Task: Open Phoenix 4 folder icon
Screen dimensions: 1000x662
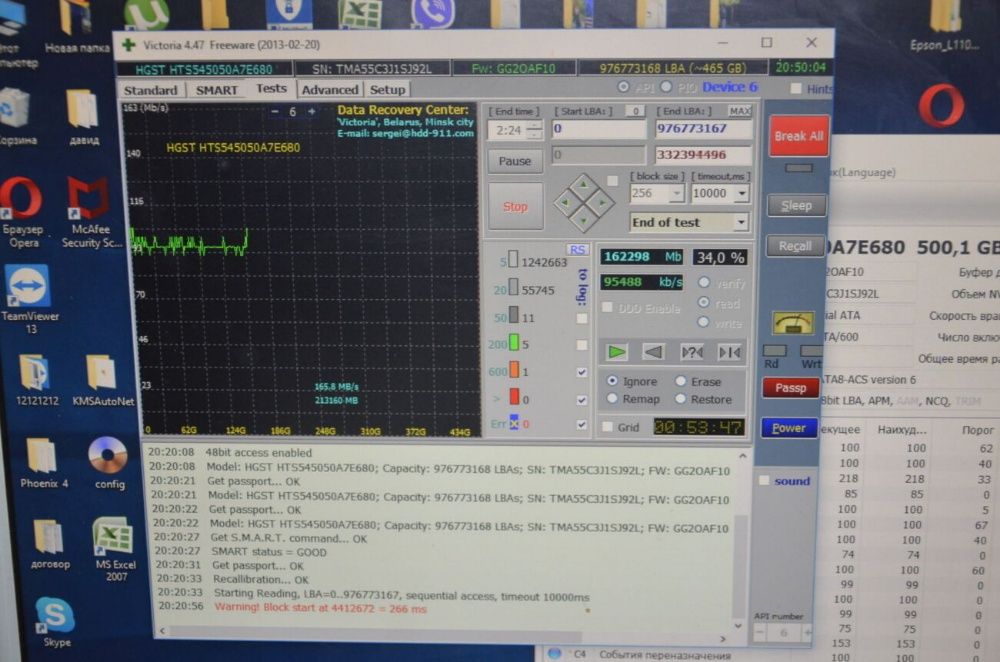Action: tap(43, 462)
